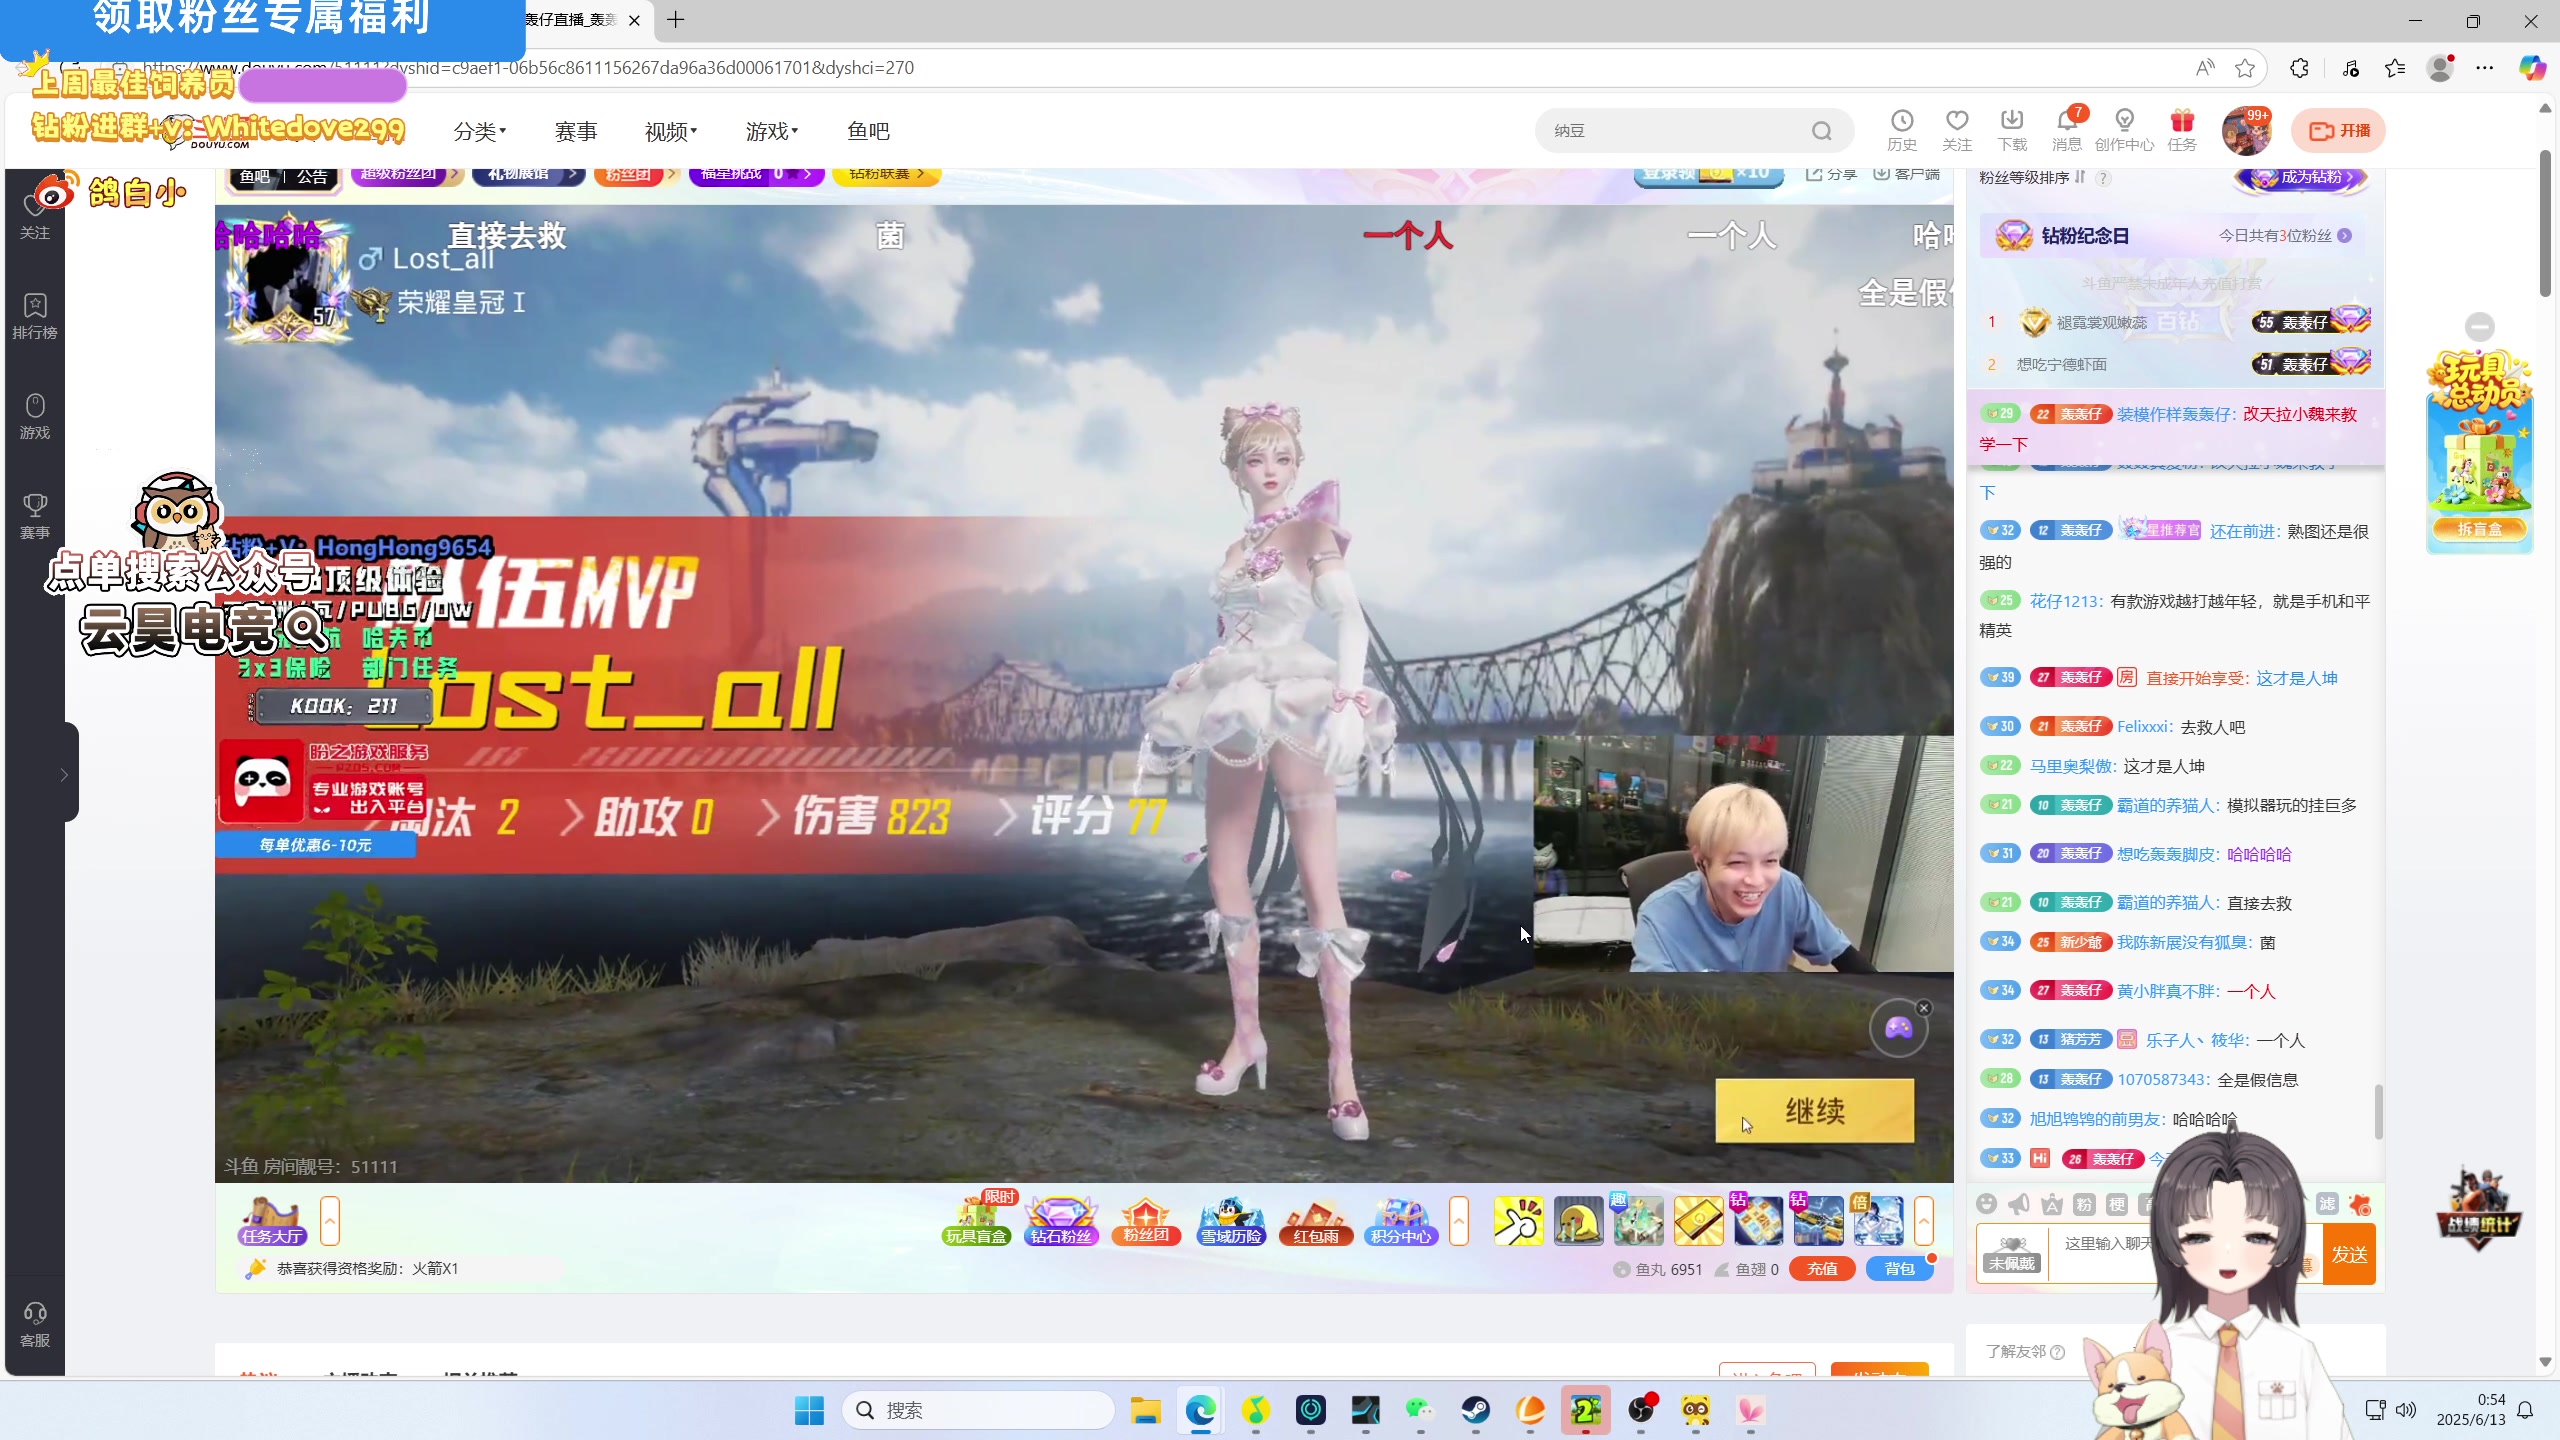Open the 背包 backpack button
Screen dimensions: 2560x1440
click(x=1899, y=1269)
